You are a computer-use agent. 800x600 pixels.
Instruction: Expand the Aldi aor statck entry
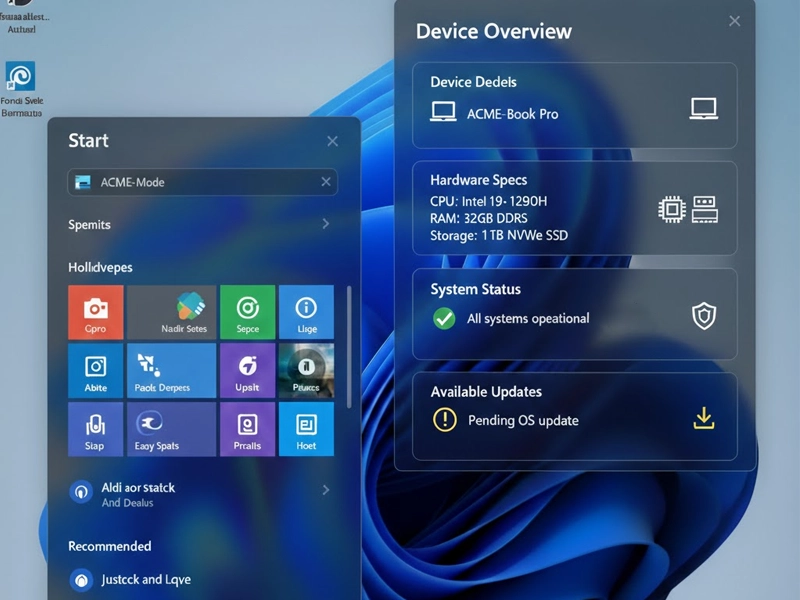point(326,490)
